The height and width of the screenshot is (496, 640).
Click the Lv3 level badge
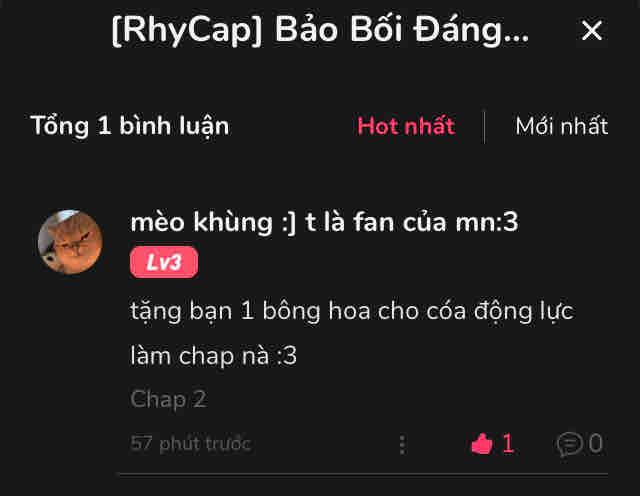coord(164,262)
